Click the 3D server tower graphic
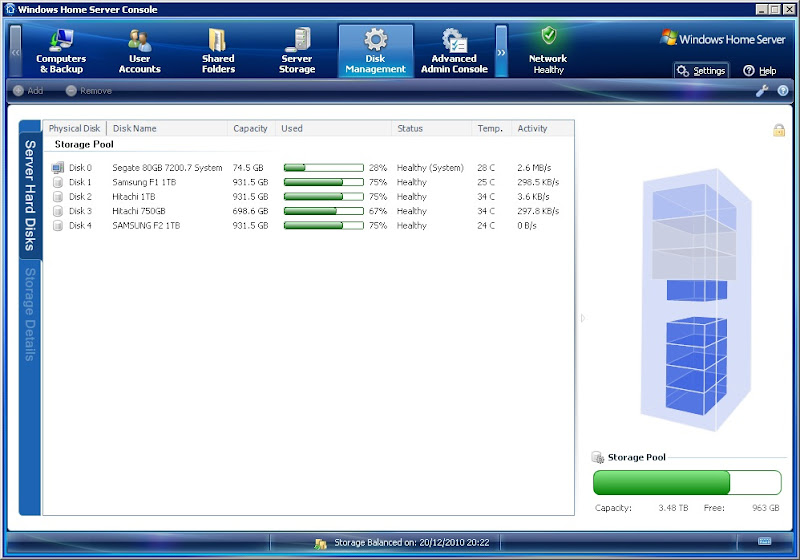Screen dimensions: 800x560 coord(695,300)
